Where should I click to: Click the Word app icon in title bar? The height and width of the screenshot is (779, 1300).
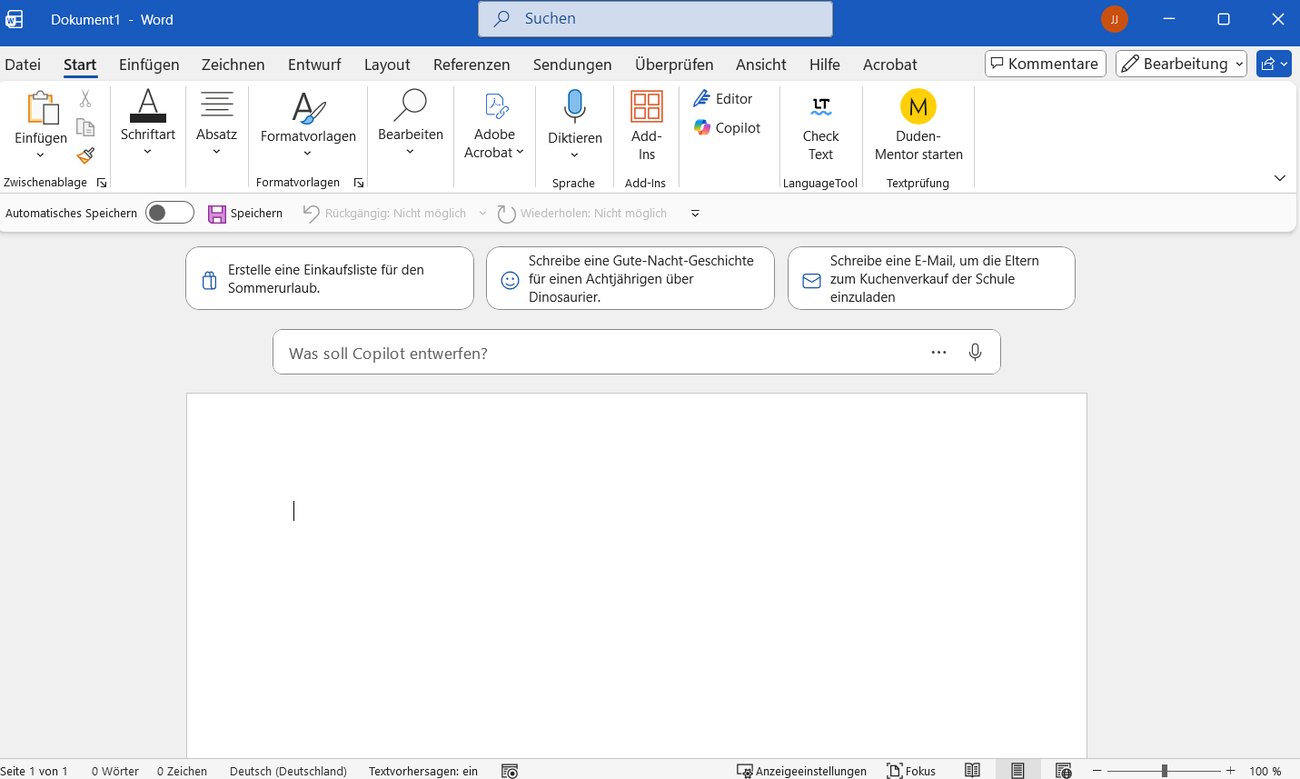(15, 19)
